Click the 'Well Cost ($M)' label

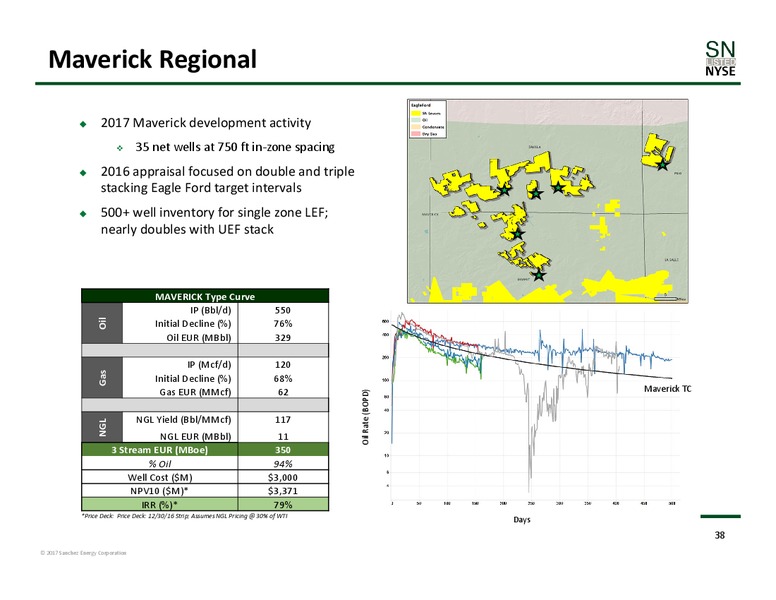coord(159,478)
